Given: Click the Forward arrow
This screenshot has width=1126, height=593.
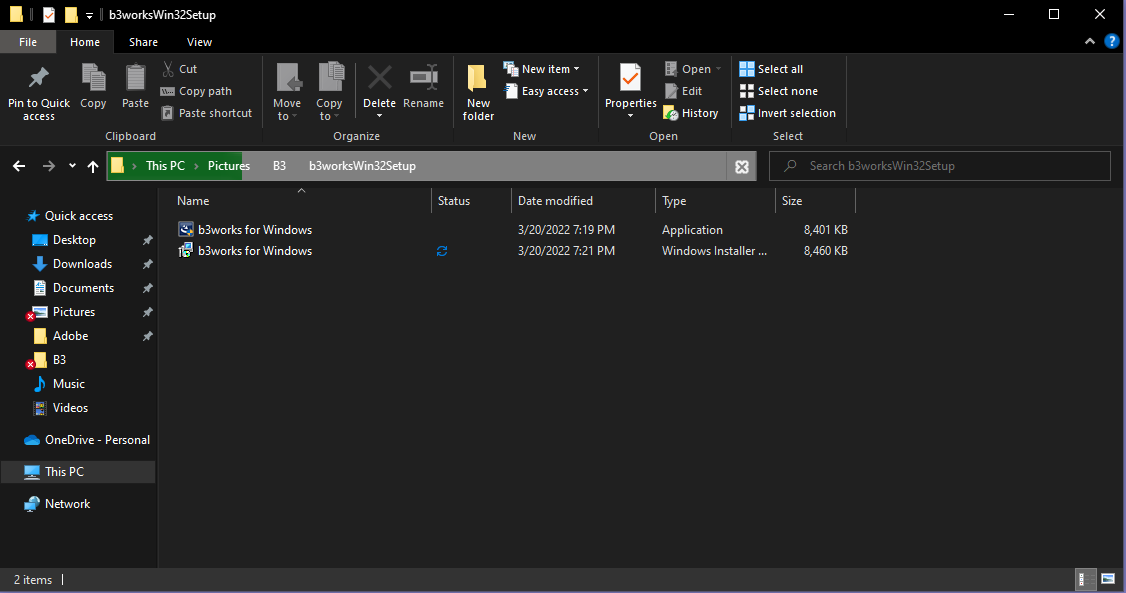Looking at the screenshot, I should (48, 167).
